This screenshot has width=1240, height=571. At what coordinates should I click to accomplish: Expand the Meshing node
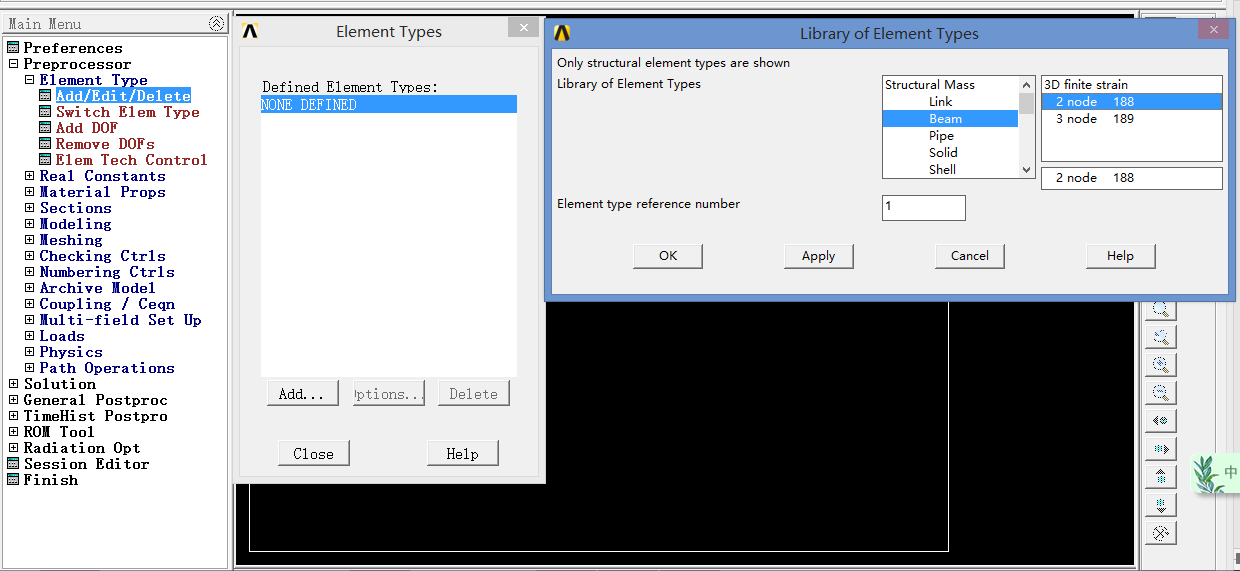(29, 240)
